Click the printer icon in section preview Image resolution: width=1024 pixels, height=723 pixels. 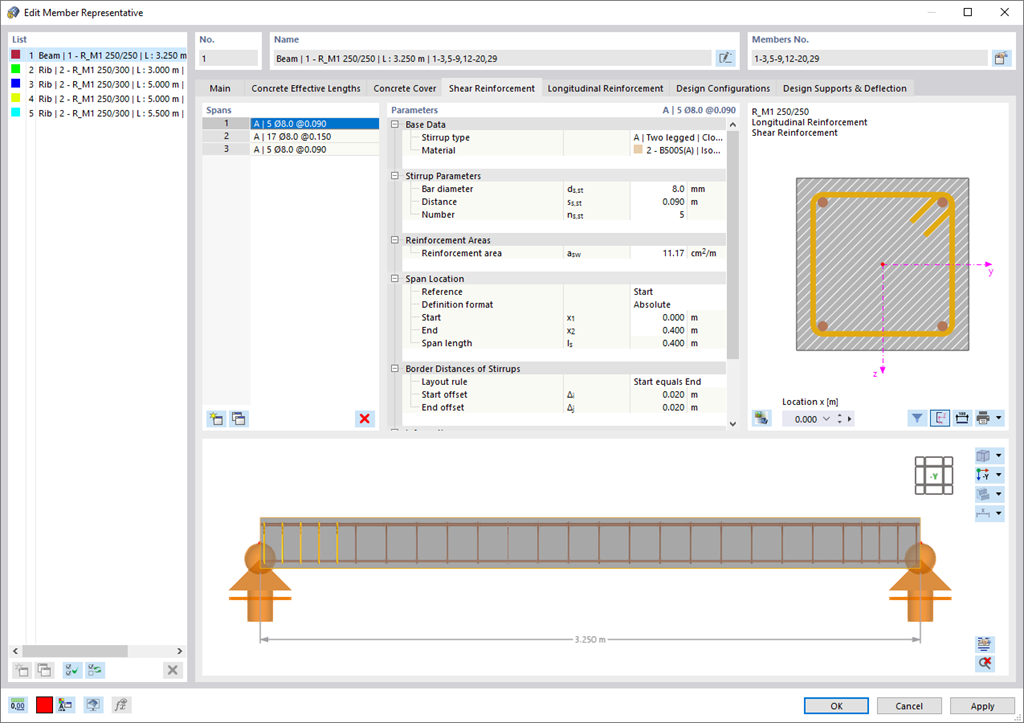983,418
